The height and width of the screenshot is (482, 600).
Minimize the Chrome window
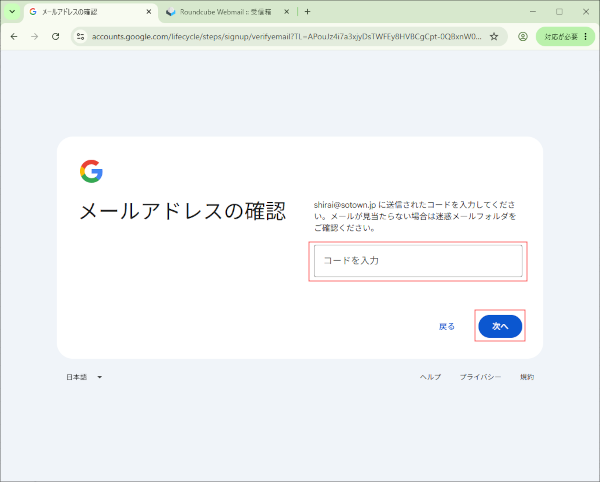tap(533, 11)
